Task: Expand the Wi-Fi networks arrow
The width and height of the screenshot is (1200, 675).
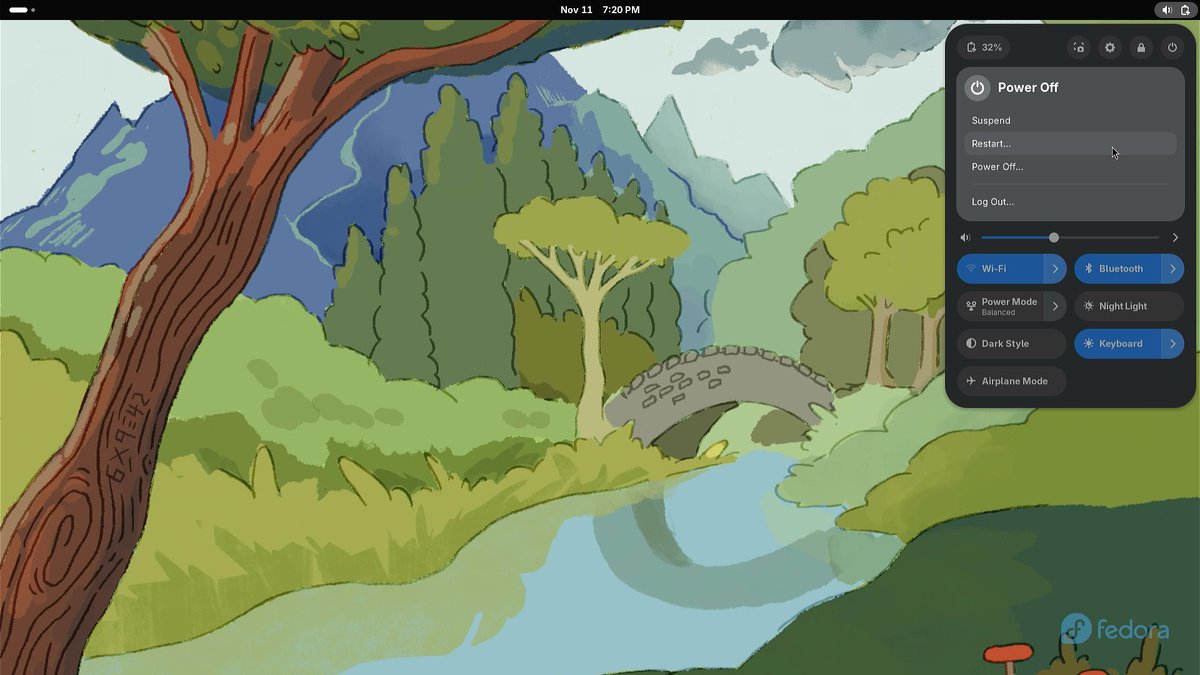Action: [x=1055, y=269]
